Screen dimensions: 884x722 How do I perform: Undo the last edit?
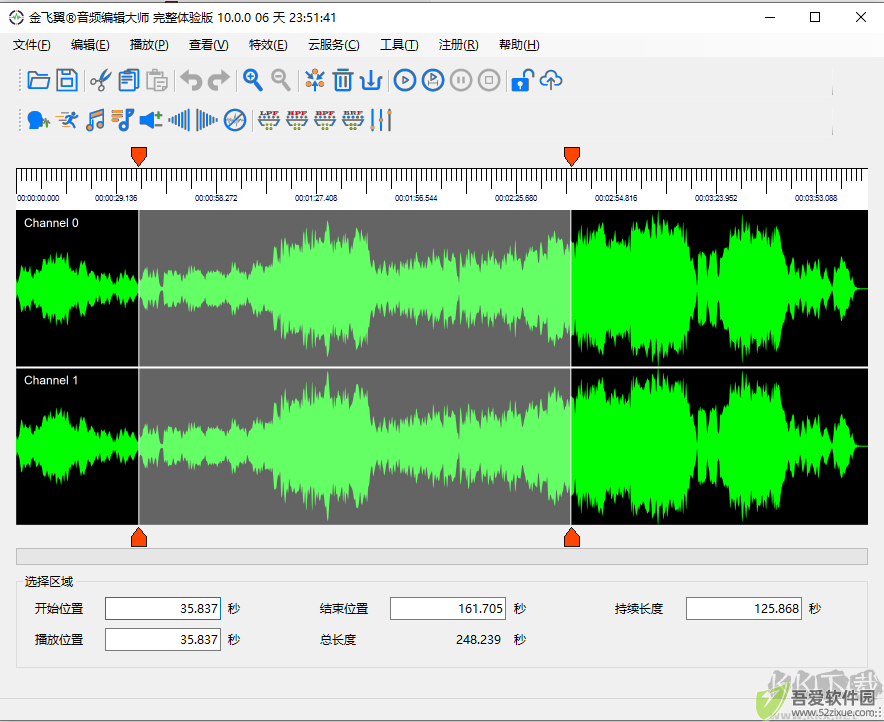[191, 81]
